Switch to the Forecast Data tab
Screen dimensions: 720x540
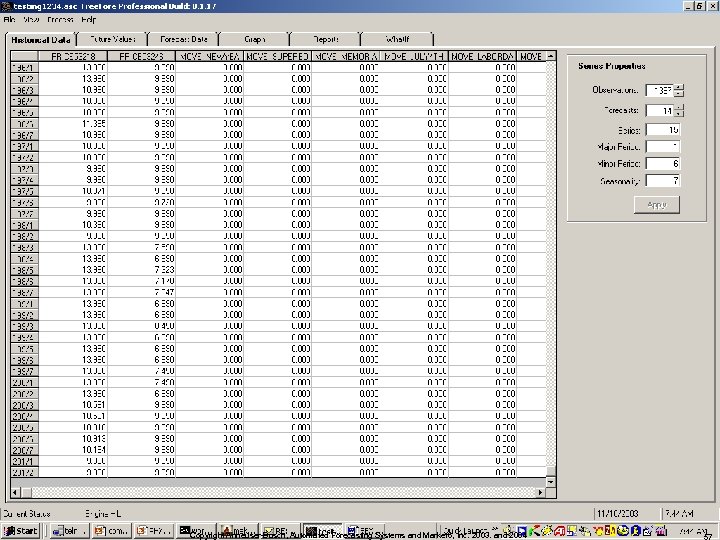point(184,39)
